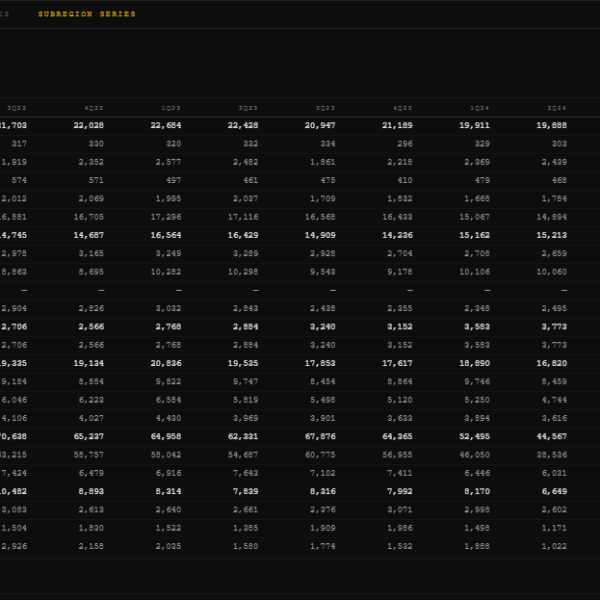Select the 2Q23 column header

pos(248,108)
